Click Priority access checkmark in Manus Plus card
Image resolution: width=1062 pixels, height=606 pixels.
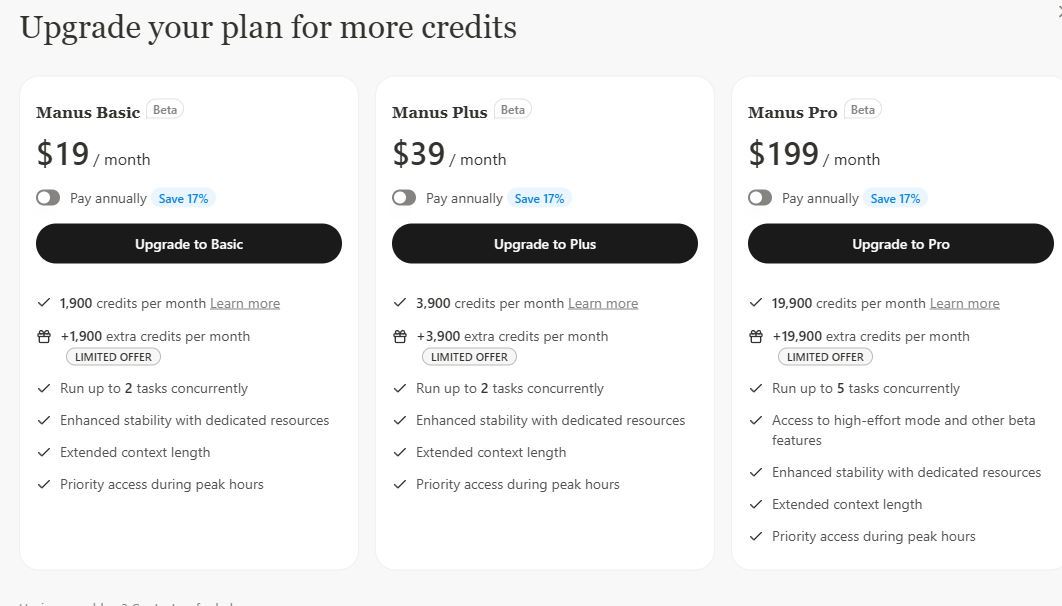400,484
